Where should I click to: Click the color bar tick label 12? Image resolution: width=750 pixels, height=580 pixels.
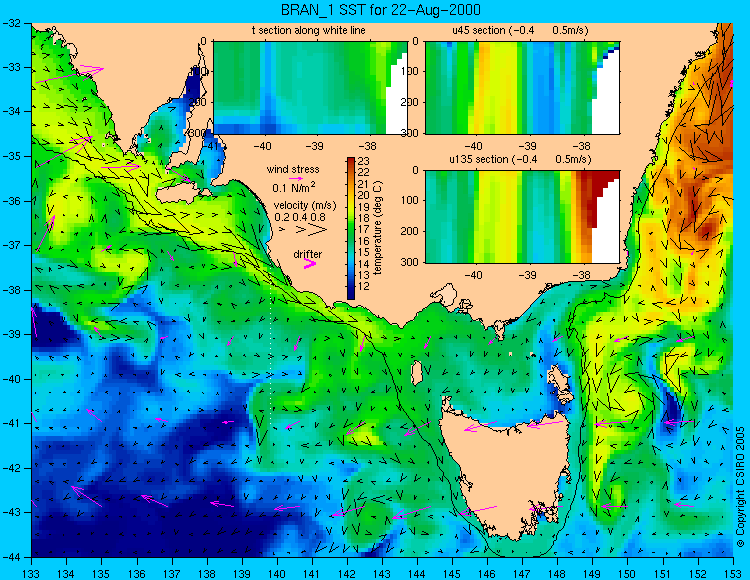coord(364,286)
